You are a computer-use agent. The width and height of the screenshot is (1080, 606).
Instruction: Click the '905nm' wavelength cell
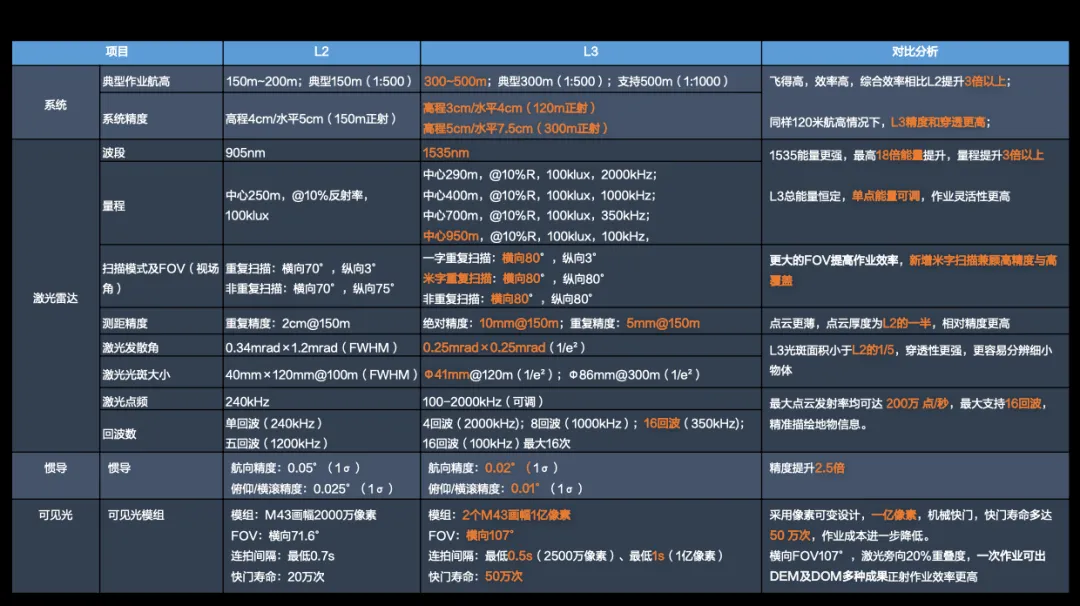pyautogui.click(x=245, y=153)
